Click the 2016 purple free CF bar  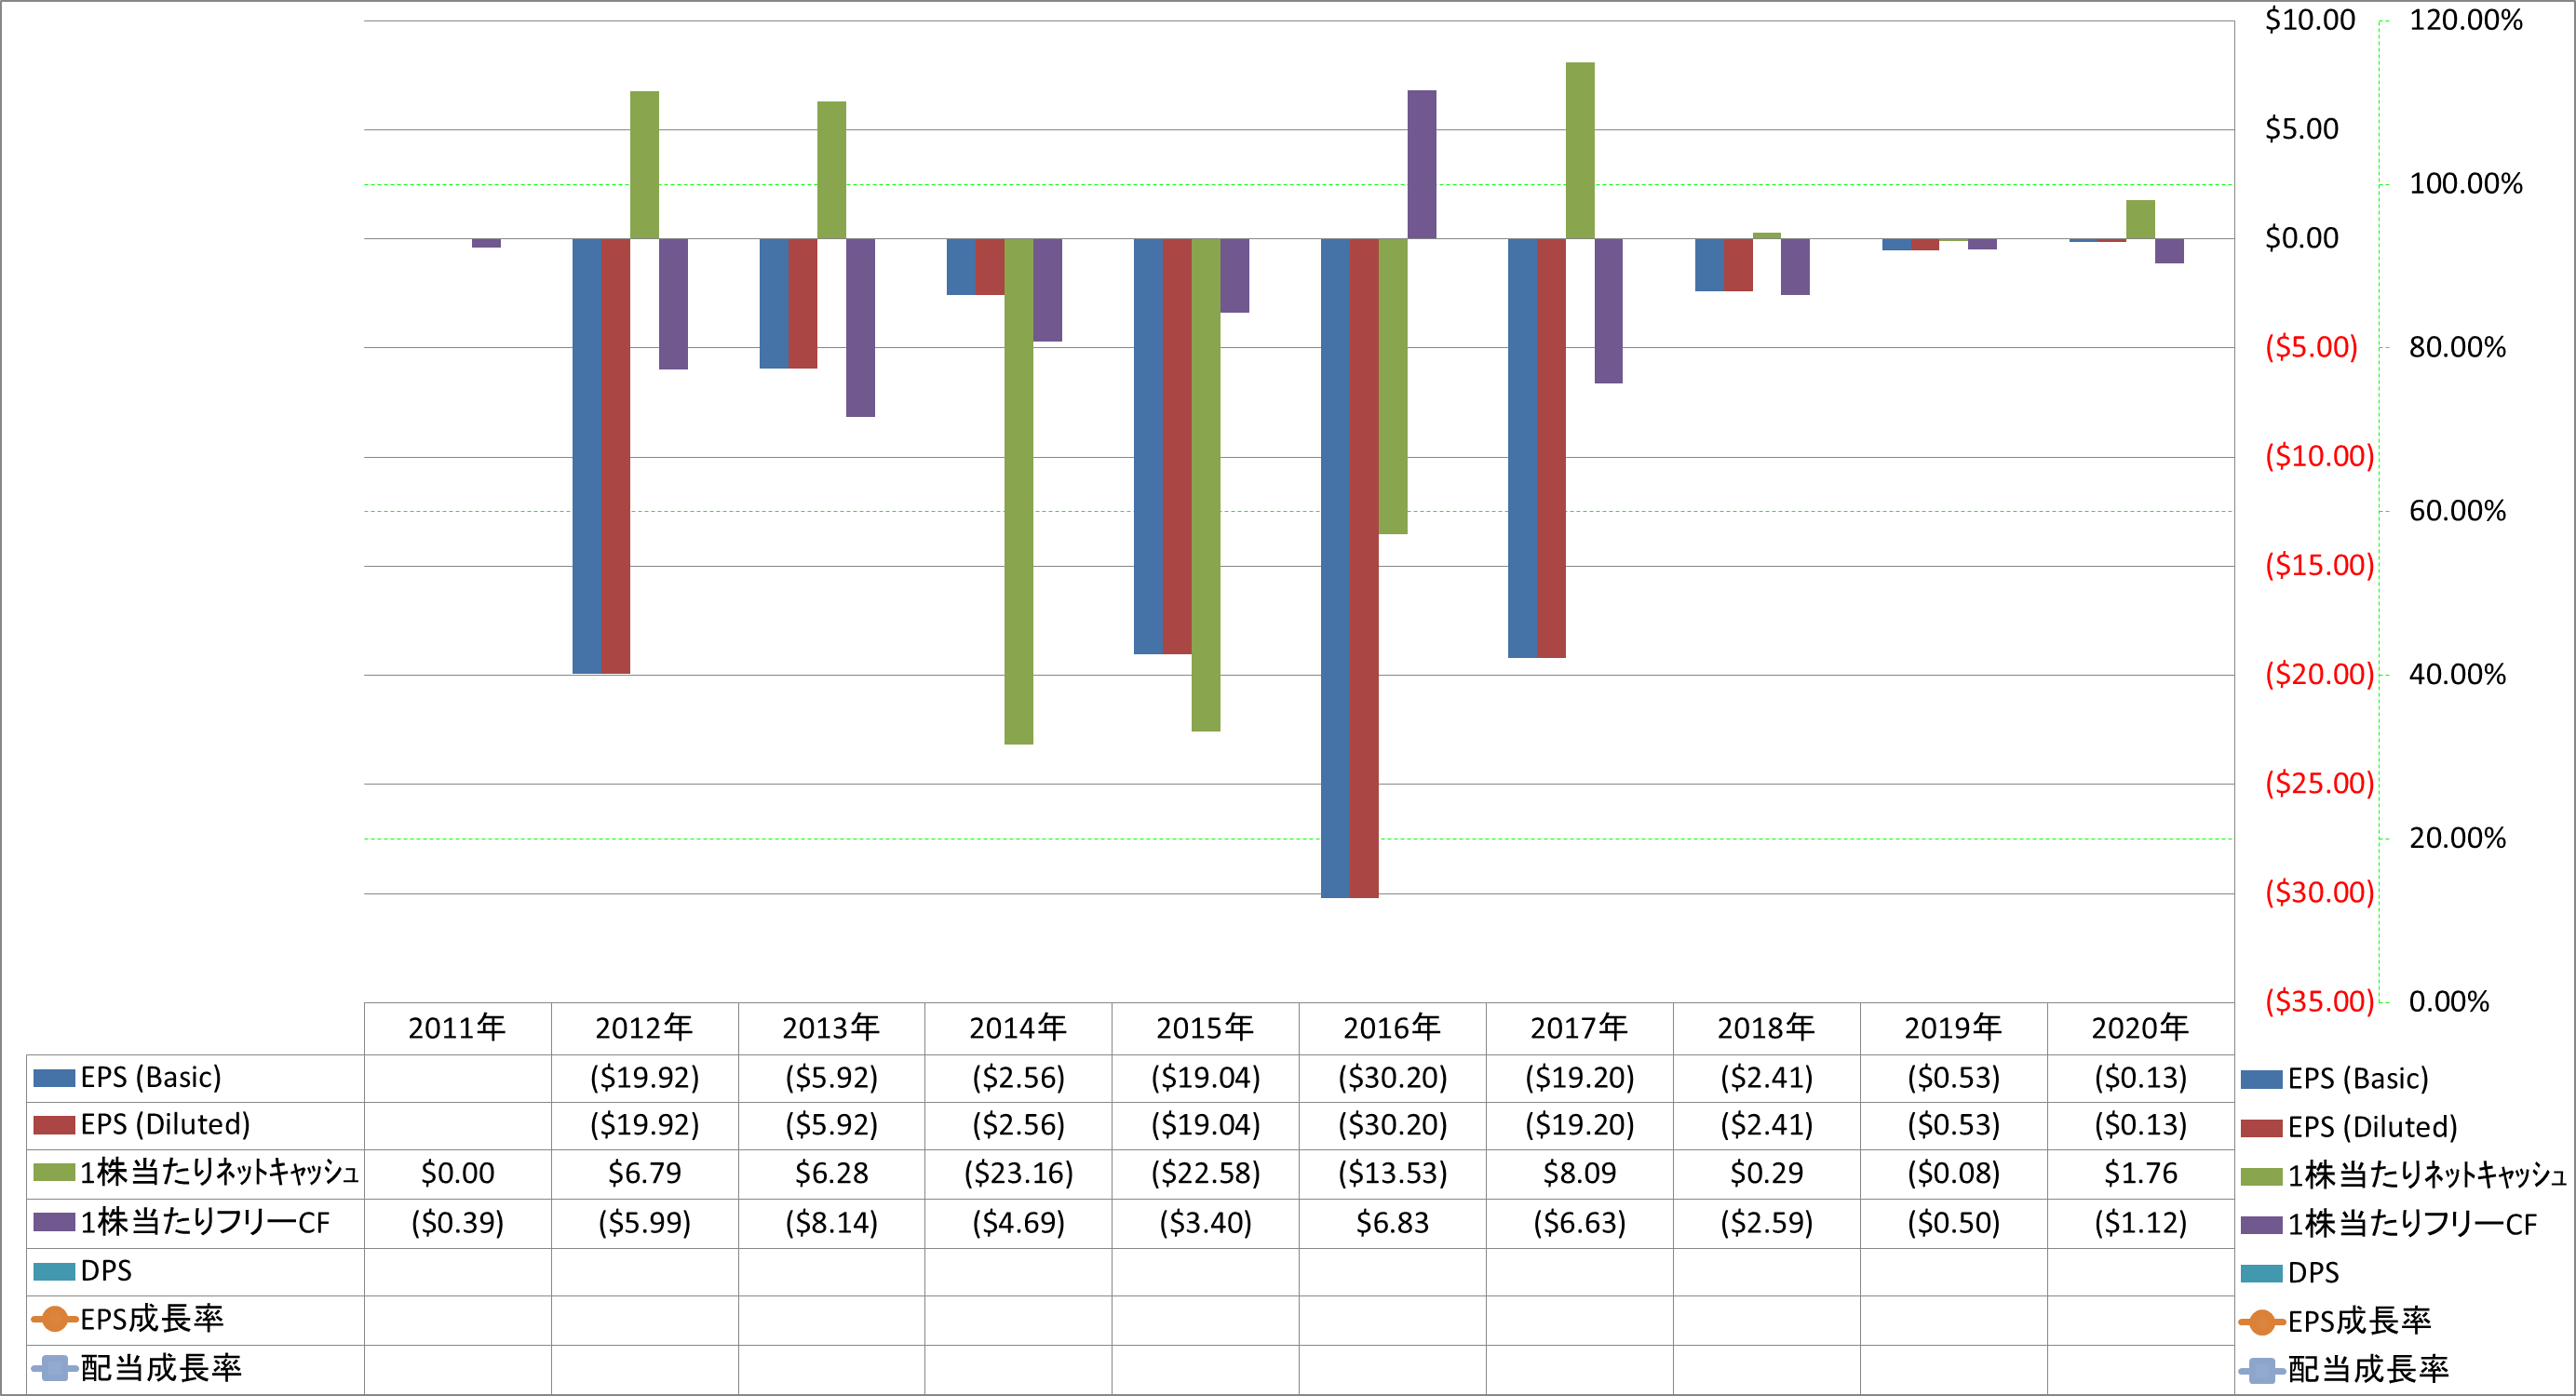[x=1422, y=165]
